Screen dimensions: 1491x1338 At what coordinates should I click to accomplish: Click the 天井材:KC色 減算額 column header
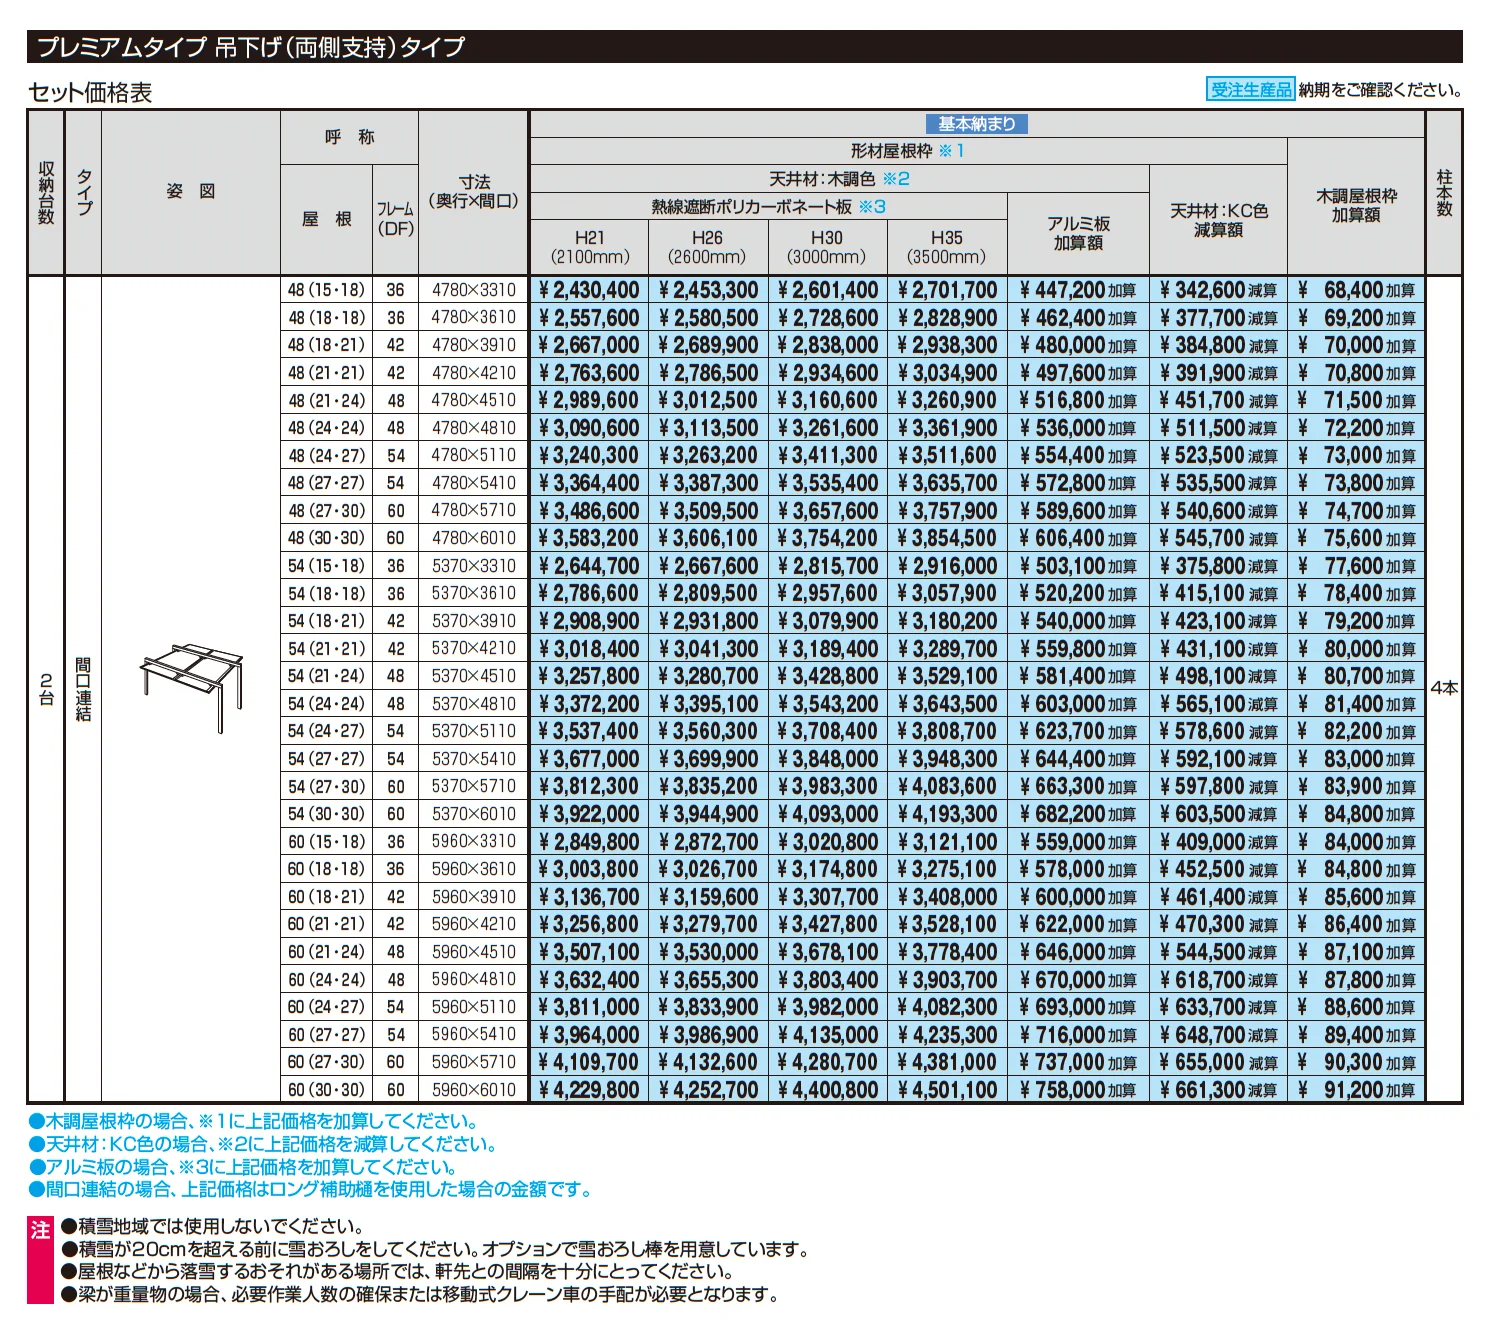[1218, 220]
